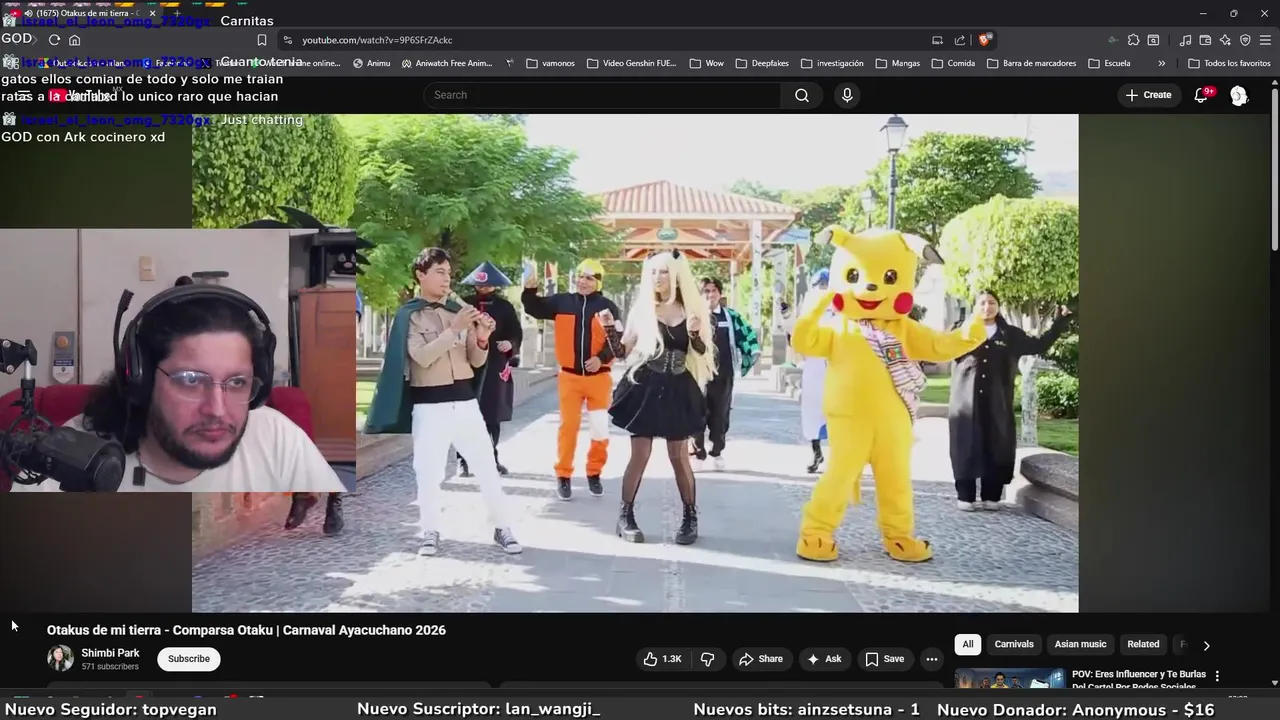This screenshot has height=720, width=1280.
Task: Open the browser extensions puzzle icon
Action: point(1133,40)
